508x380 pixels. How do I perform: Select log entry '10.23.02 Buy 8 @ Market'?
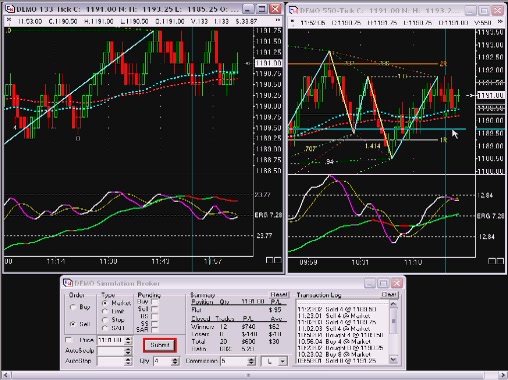pos(334,354)
